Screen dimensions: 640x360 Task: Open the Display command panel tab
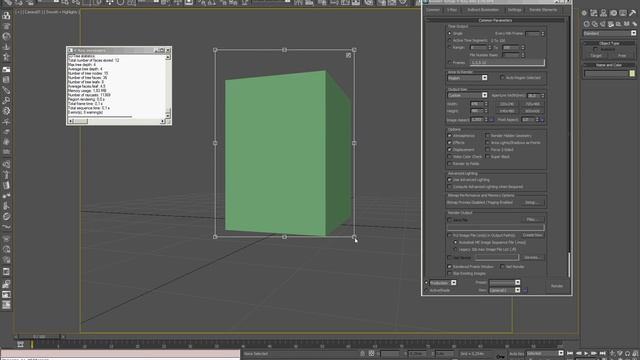(623, 13)
